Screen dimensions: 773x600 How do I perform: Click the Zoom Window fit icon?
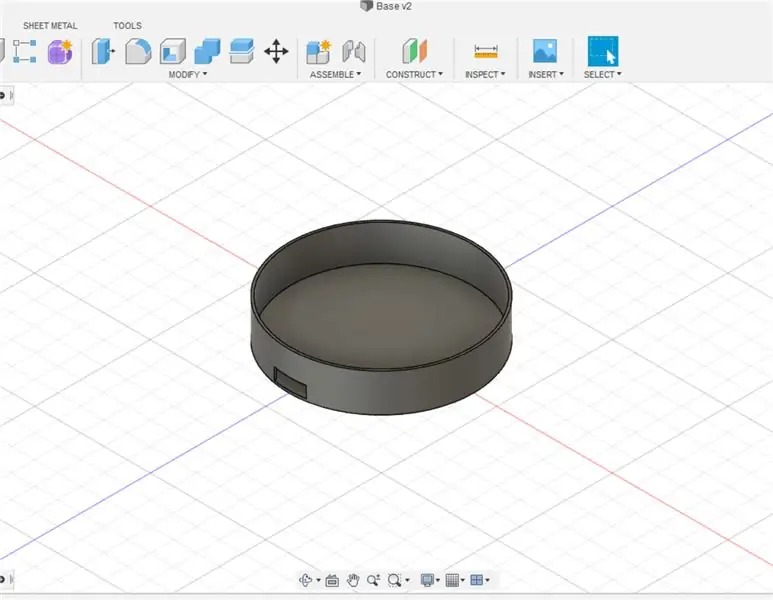click(394, 580)
